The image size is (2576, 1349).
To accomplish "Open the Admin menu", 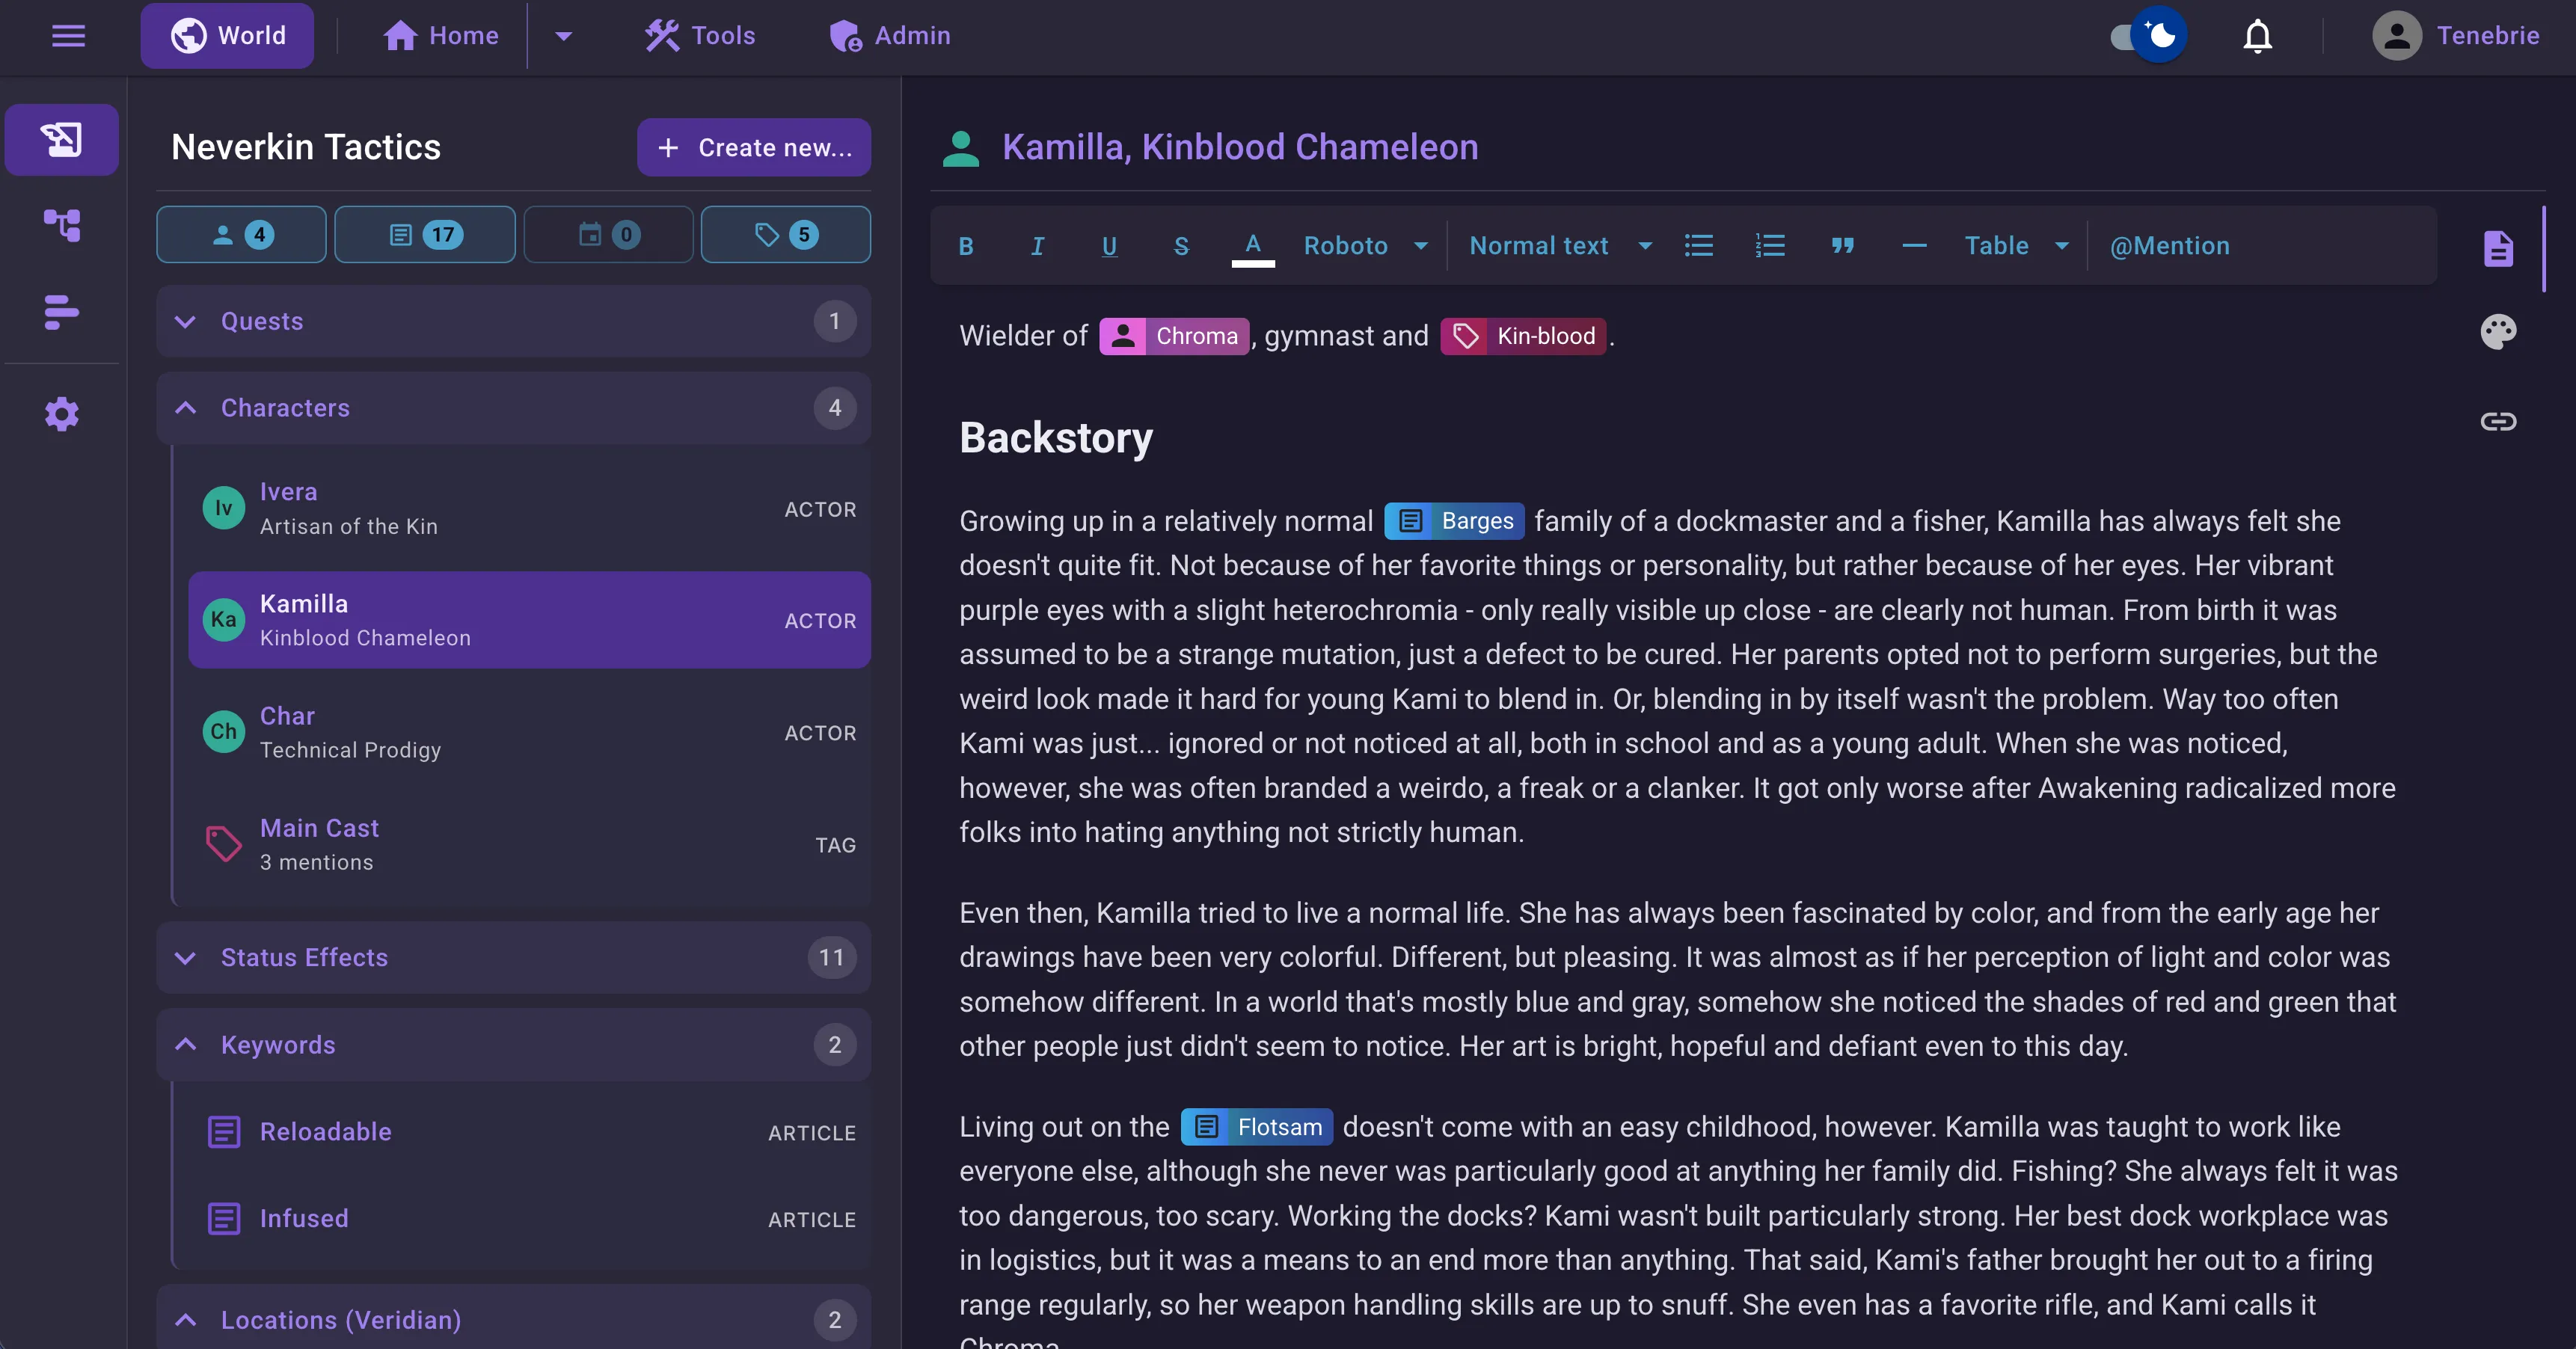I will tap(890, 36).
